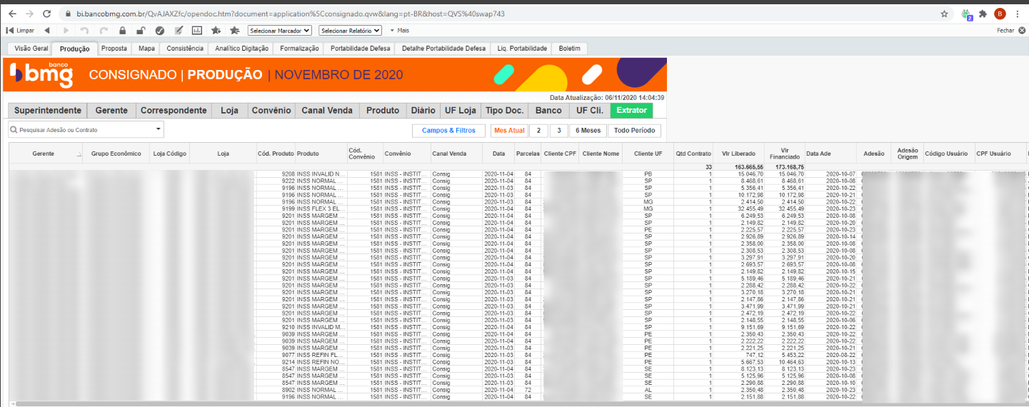The image size is (1029, 407).
Task: Open the Mapa tab
Action: (146, 49)
